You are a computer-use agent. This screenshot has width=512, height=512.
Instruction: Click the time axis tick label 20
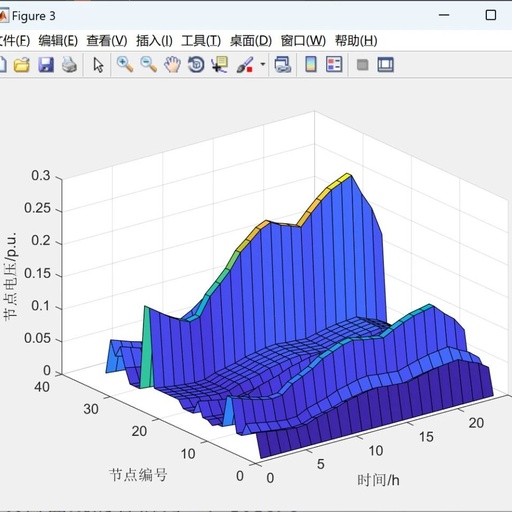476,423
